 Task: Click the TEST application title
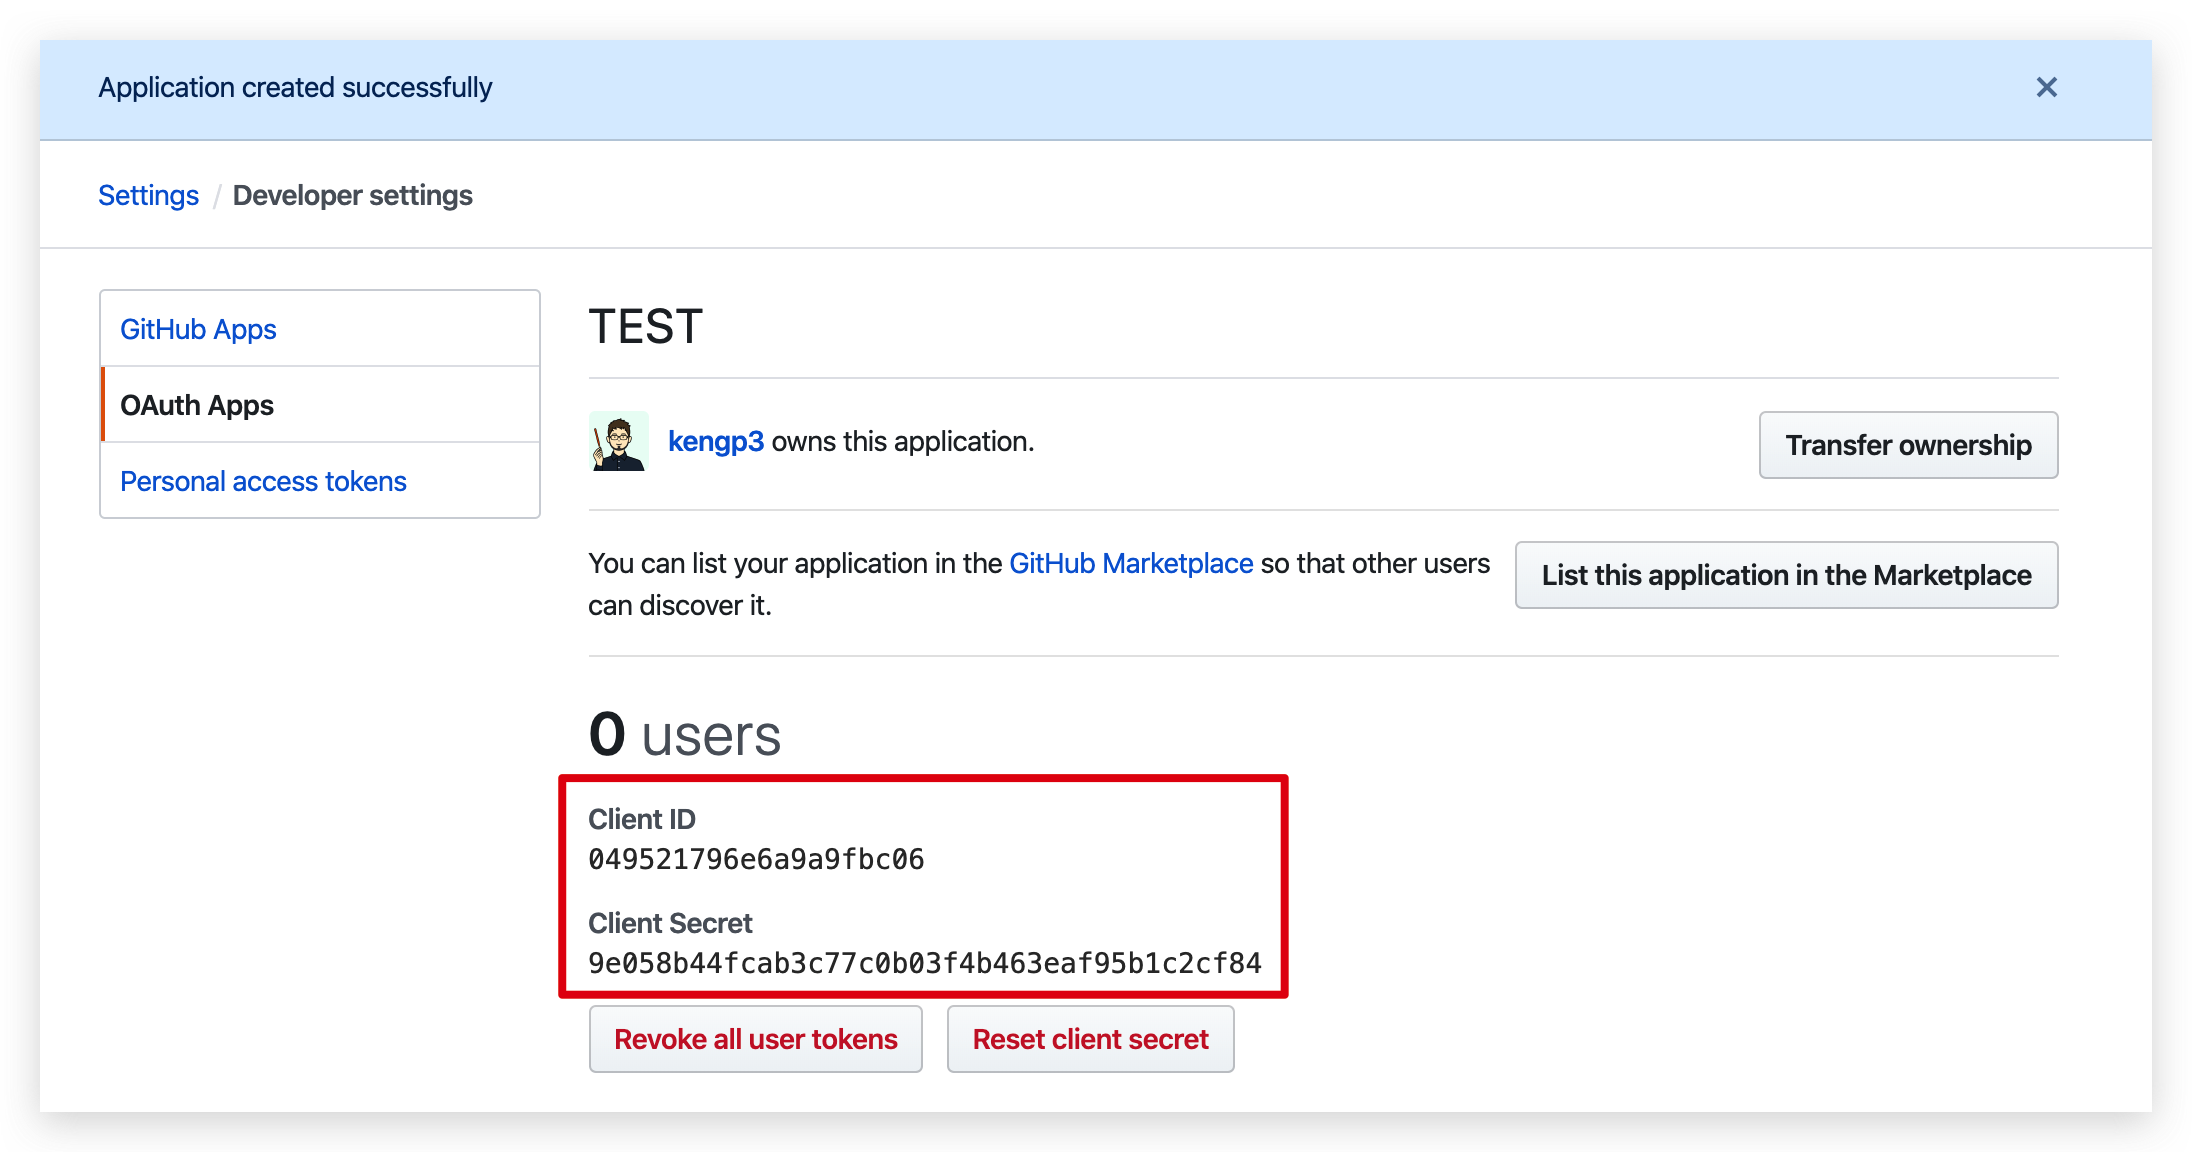click(x=646, y=327)
